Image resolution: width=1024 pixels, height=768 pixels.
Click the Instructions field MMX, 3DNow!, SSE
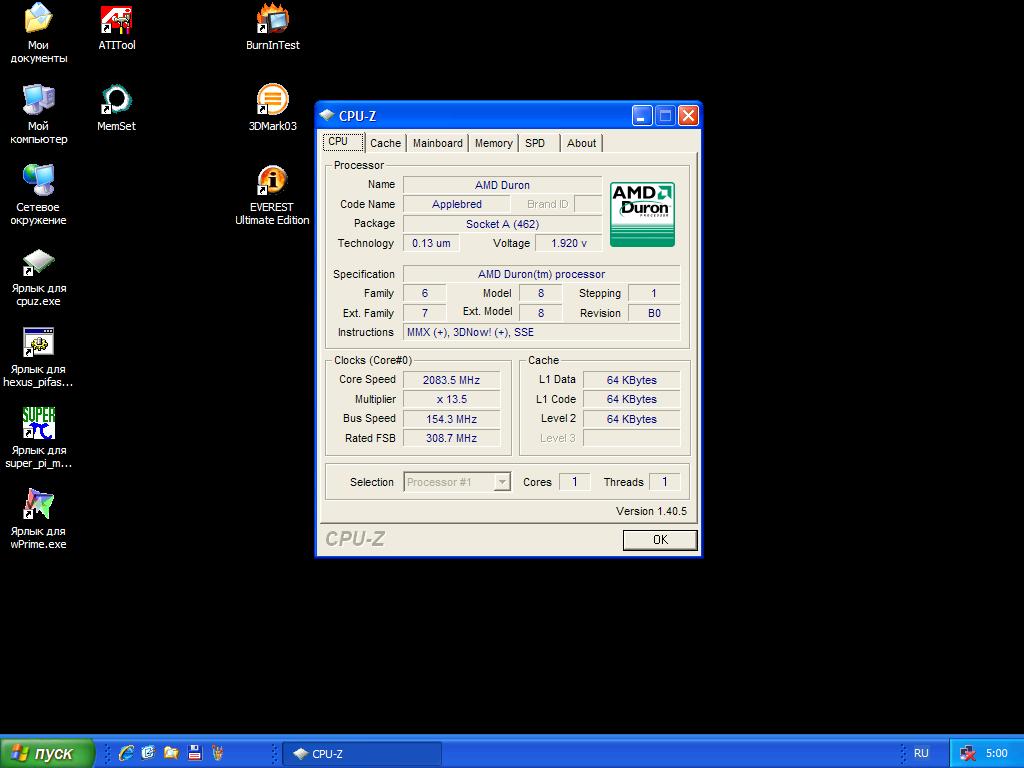(x=541, y=332)
